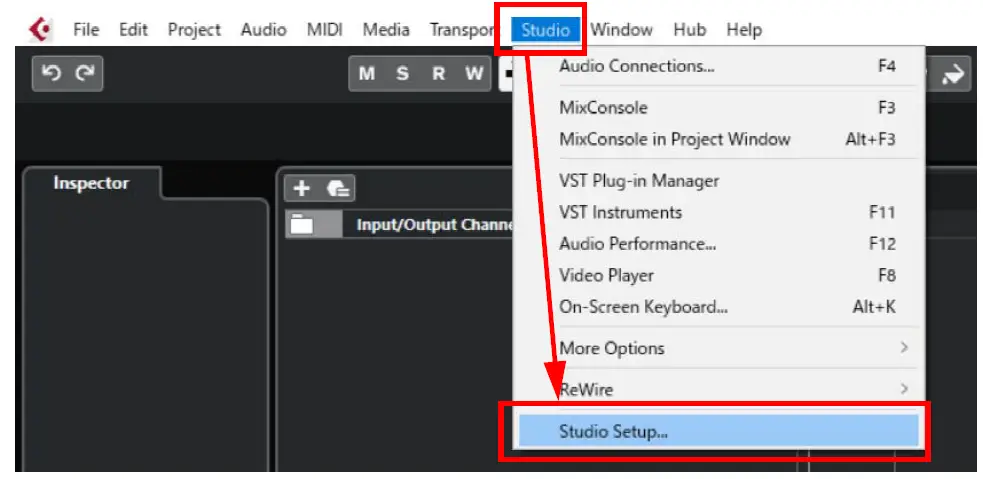Choose Audio Connections menu entry

click(637, 67)
